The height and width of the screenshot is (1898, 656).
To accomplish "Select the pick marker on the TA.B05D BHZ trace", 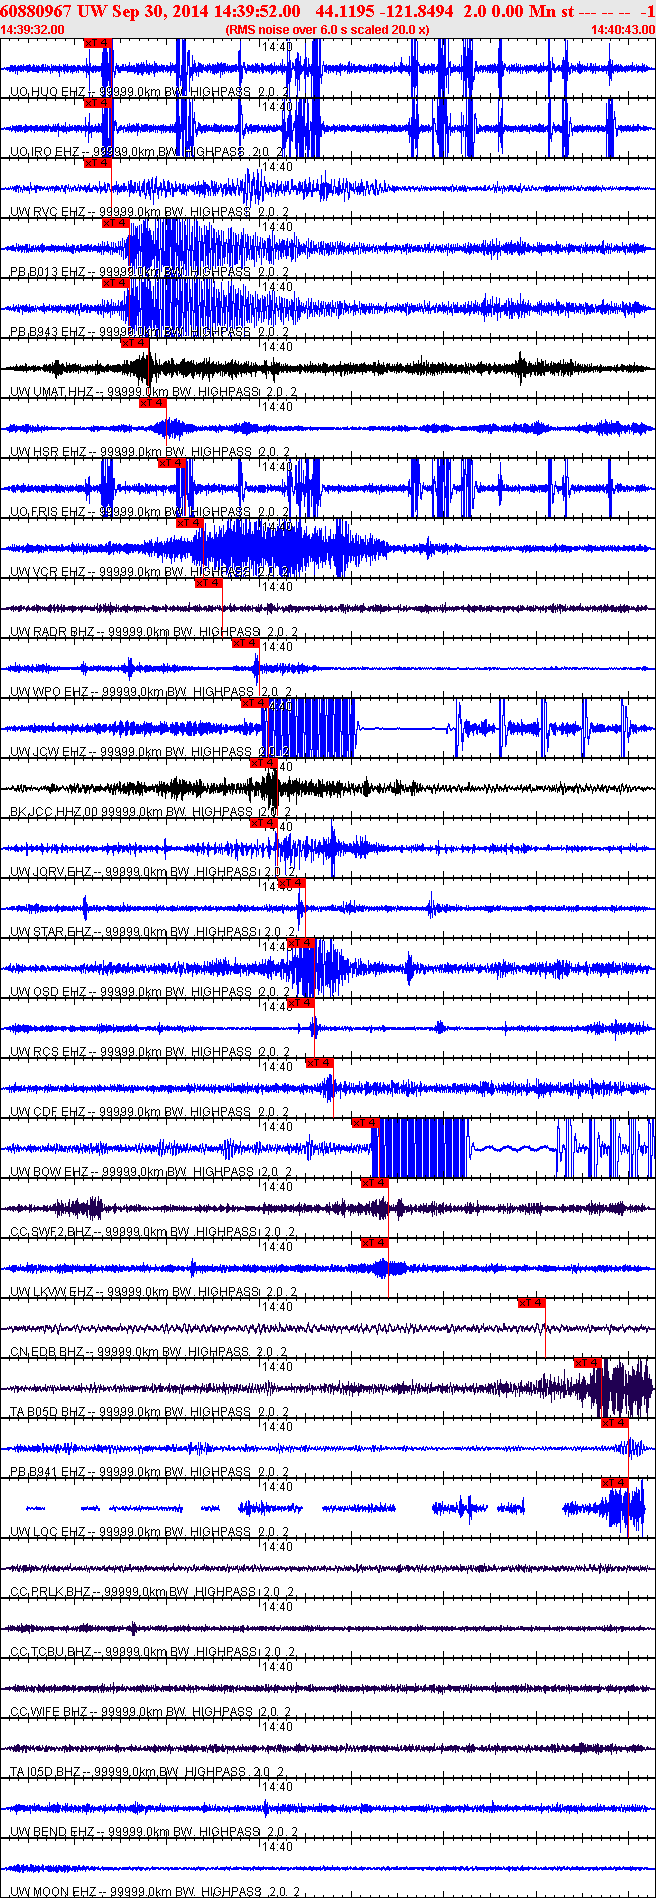I will 588,1363.
